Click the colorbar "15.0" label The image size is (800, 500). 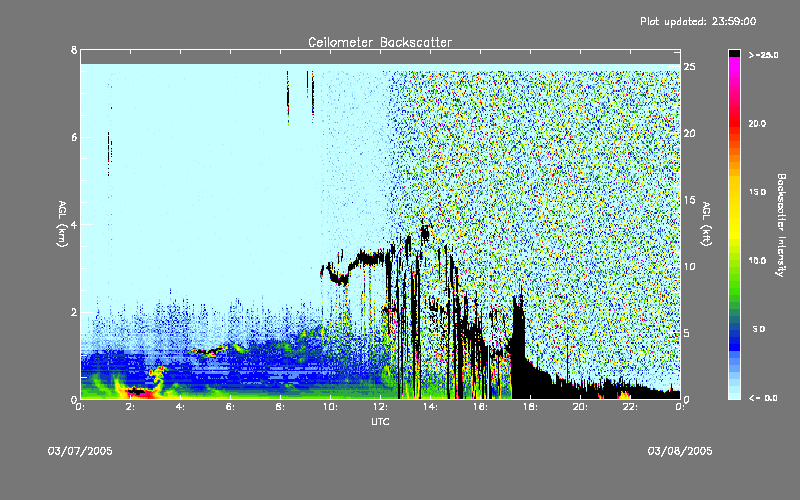pos(757,192)
